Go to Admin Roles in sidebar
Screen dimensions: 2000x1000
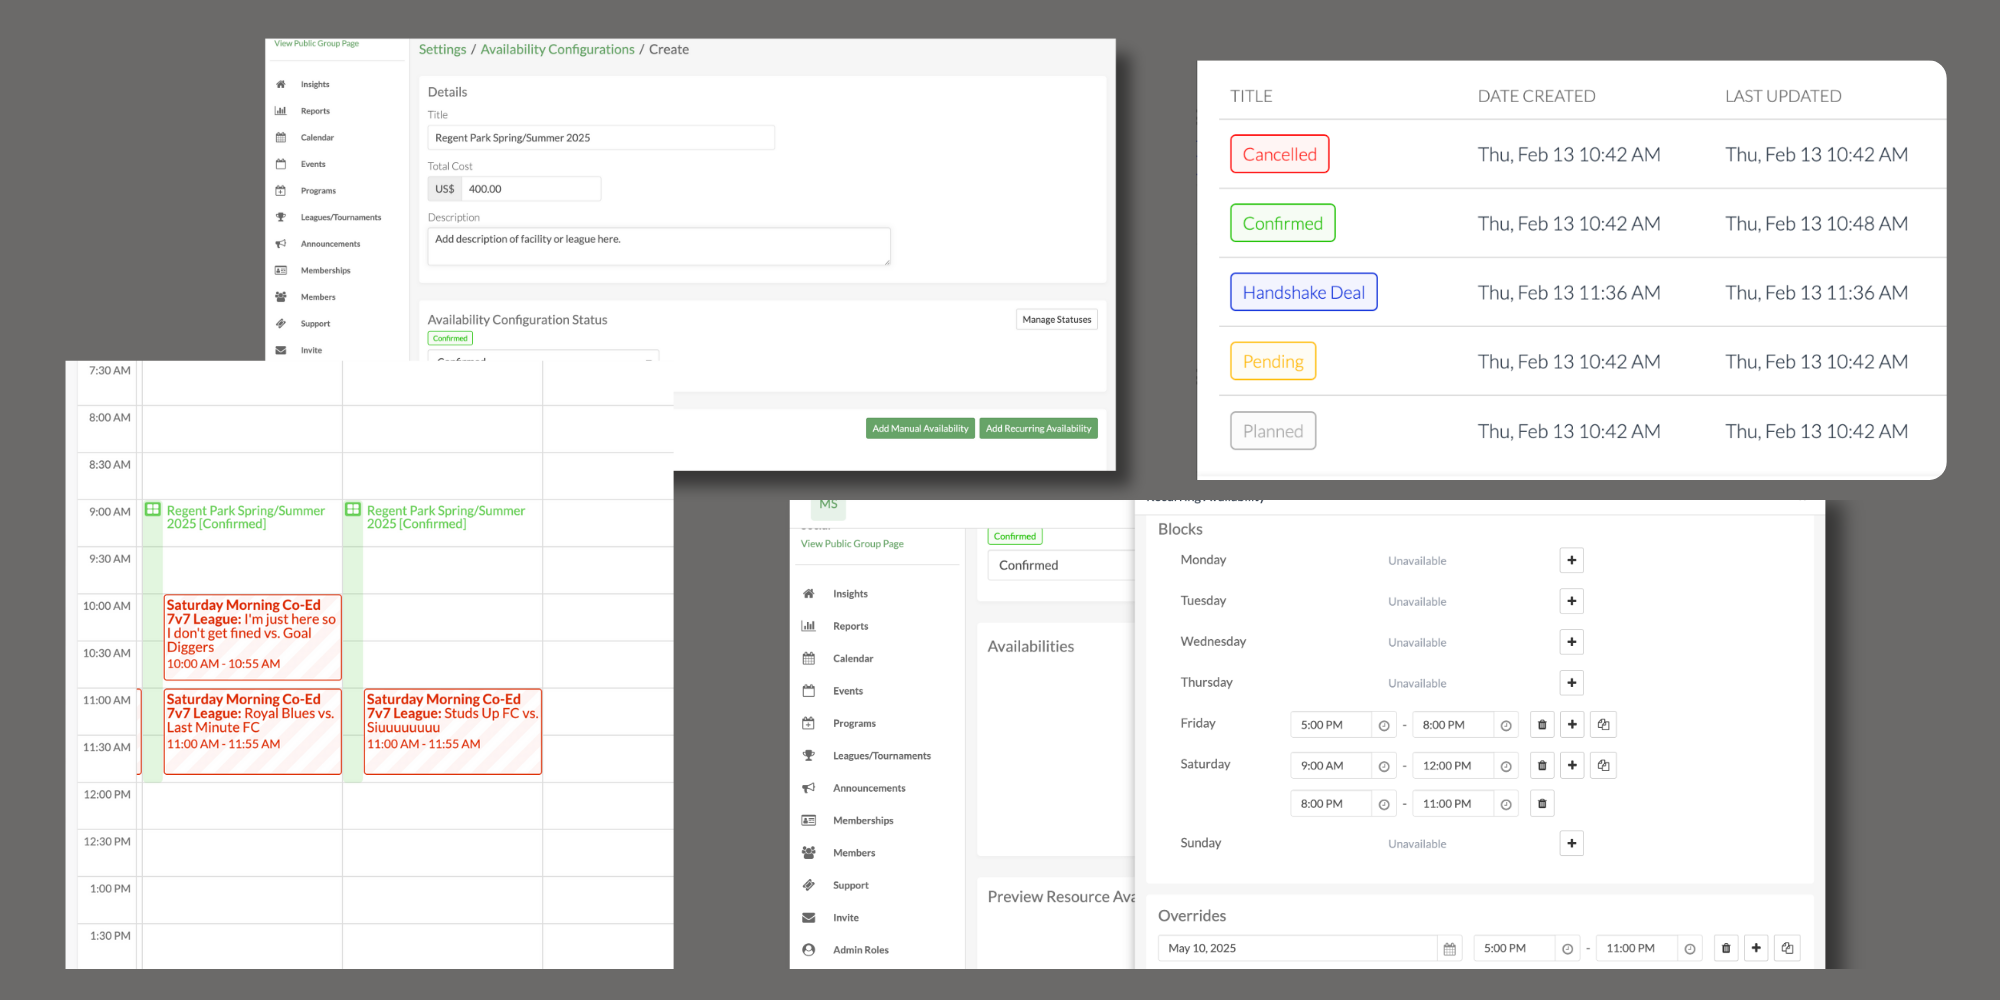click(860, 950)
